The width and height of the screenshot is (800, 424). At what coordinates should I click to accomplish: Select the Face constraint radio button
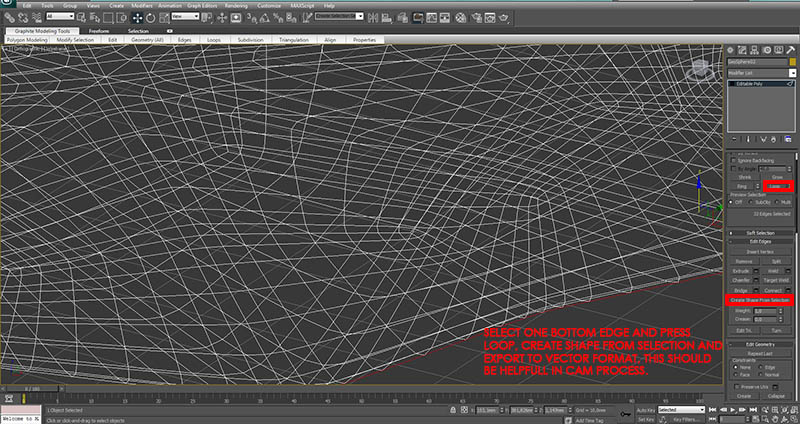[735, 374]
